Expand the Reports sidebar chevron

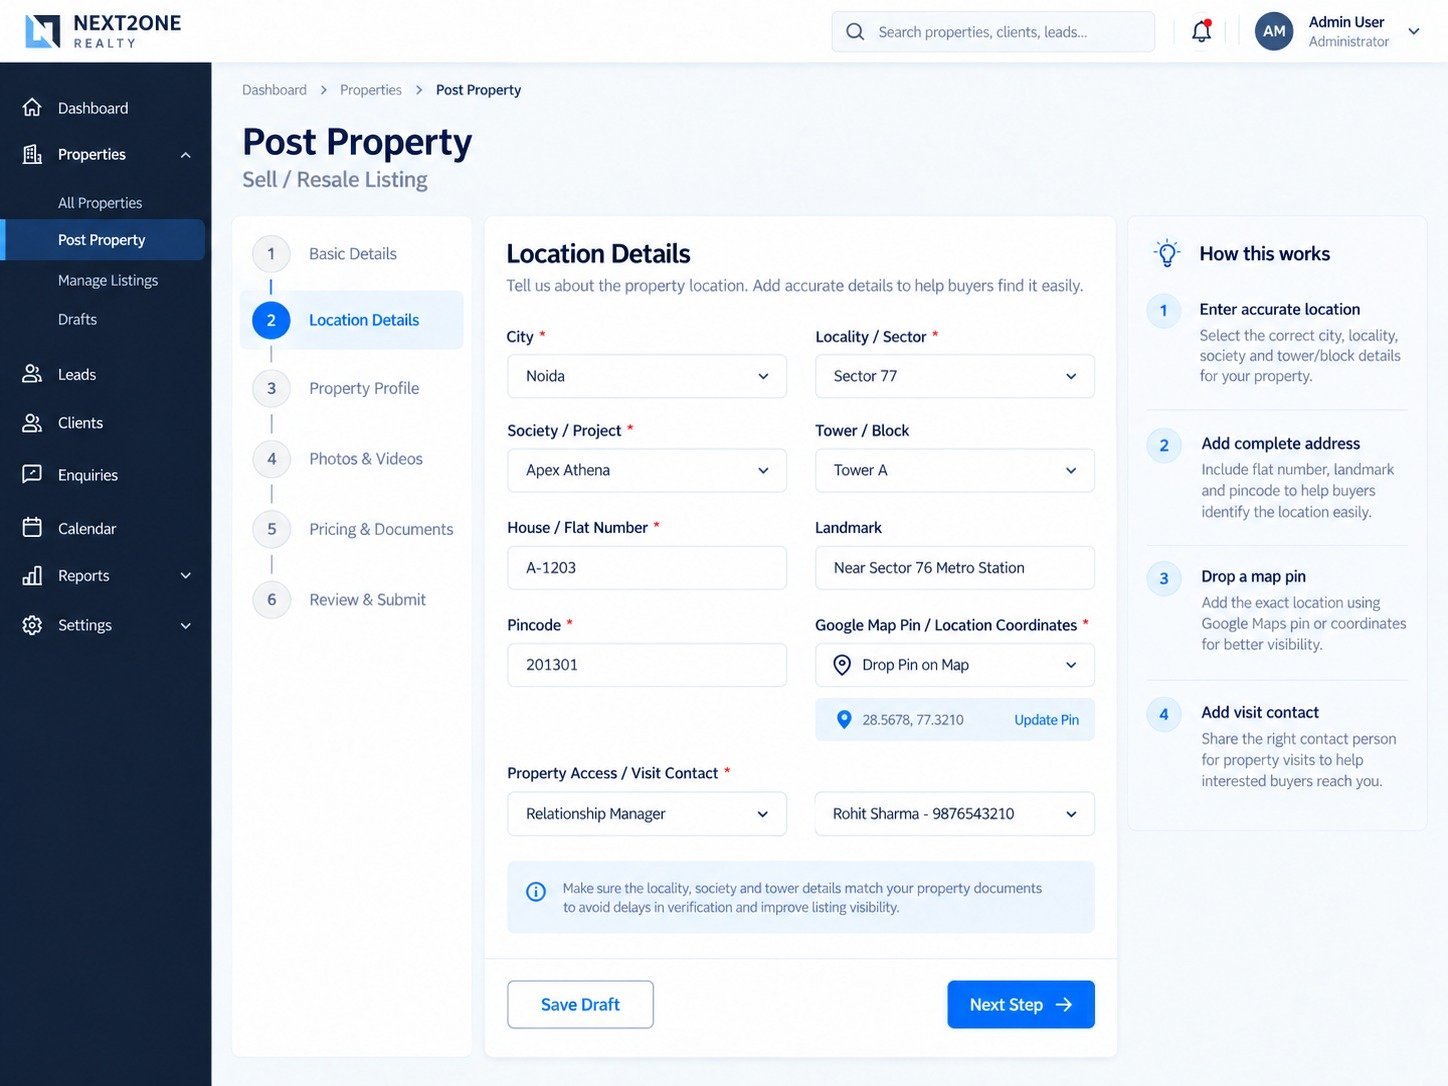pyautogui.click(x=185, y=576)
